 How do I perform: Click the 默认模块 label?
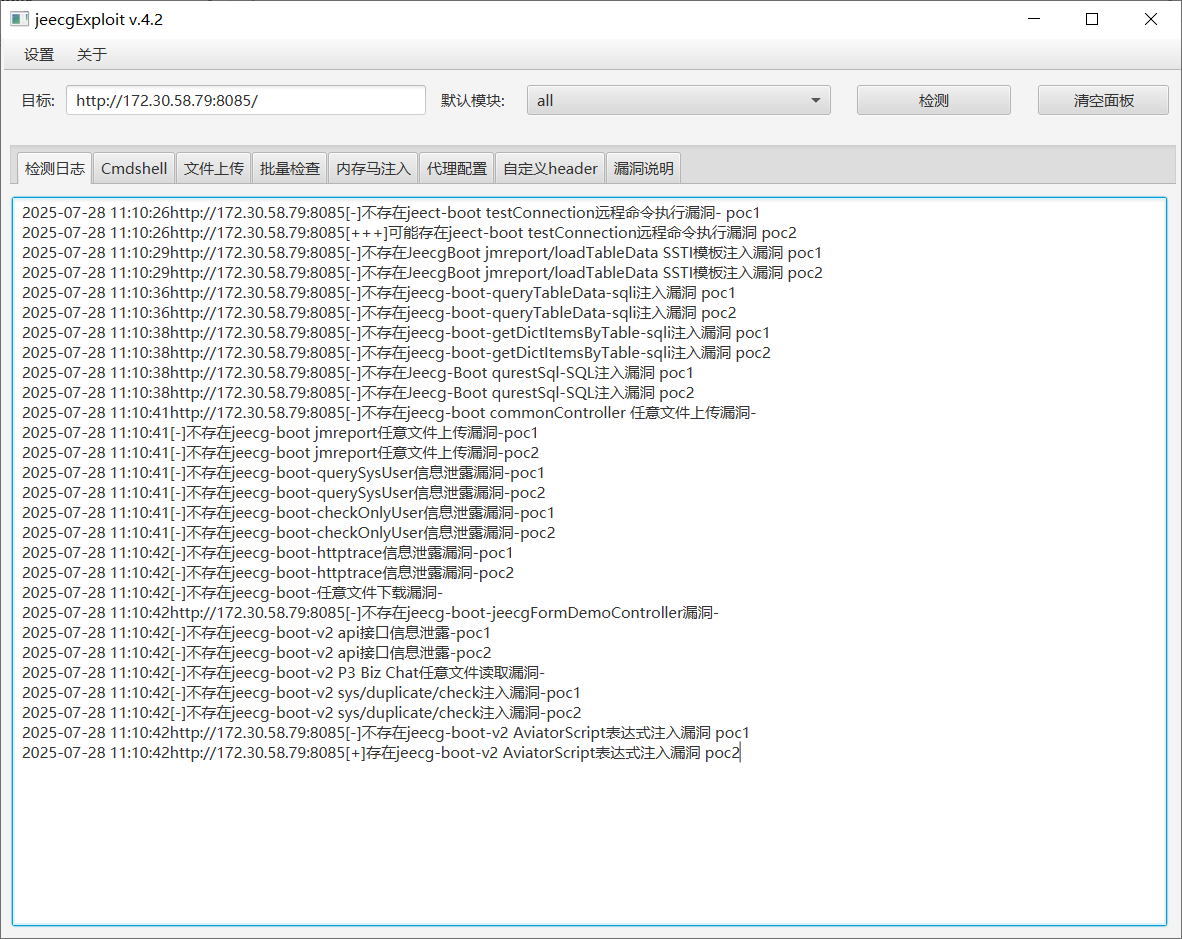473,100
